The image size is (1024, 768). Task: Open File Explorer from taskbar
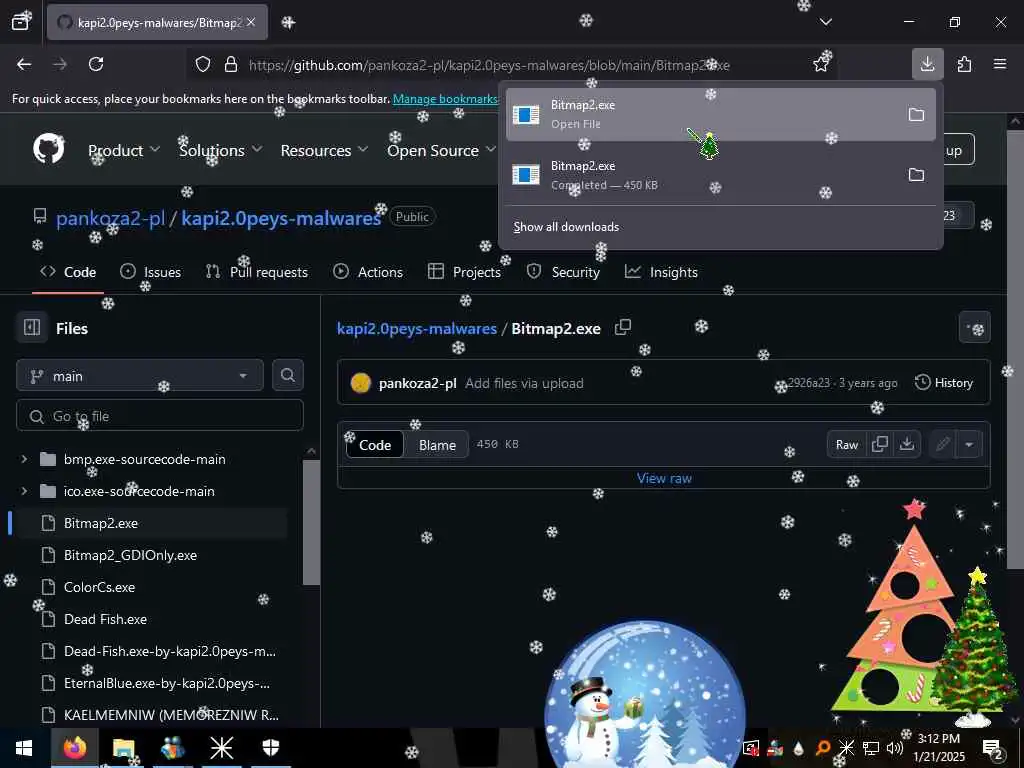pos(123,748)
